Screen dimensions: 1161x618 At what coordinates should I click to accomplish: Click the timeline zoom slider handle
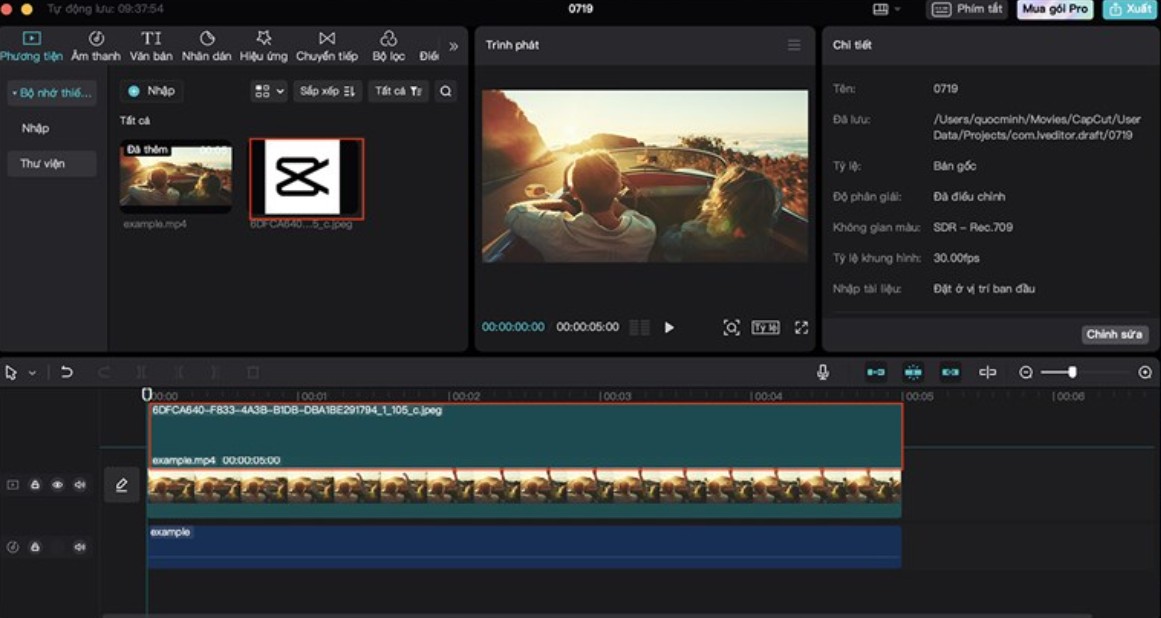coord(1072,372)
